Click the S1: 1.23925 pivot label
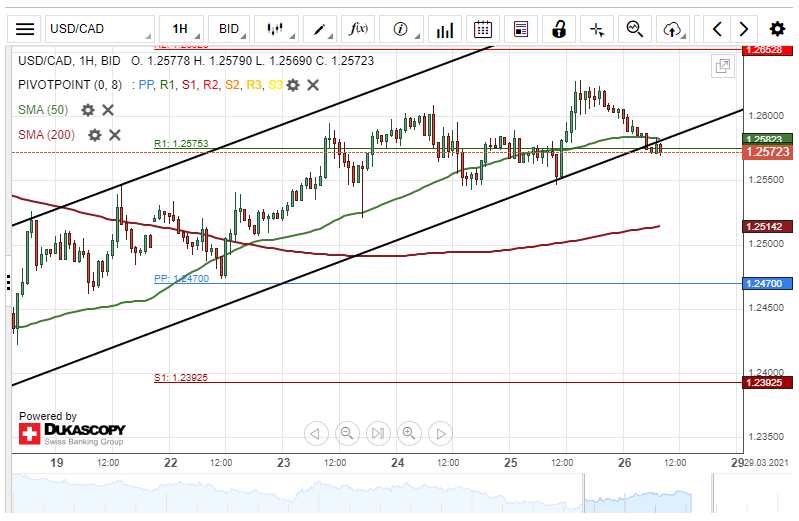Screen dimensions: 799x521 tap(181, 378)
